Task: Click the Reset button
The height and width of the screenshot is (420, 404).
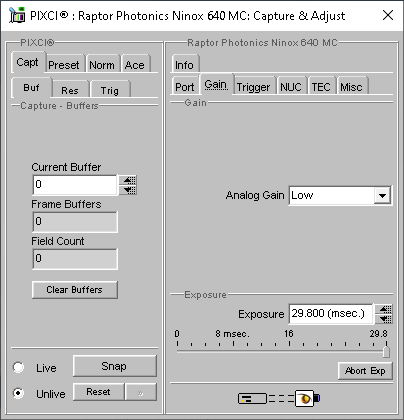Action: tap(99, 392)
